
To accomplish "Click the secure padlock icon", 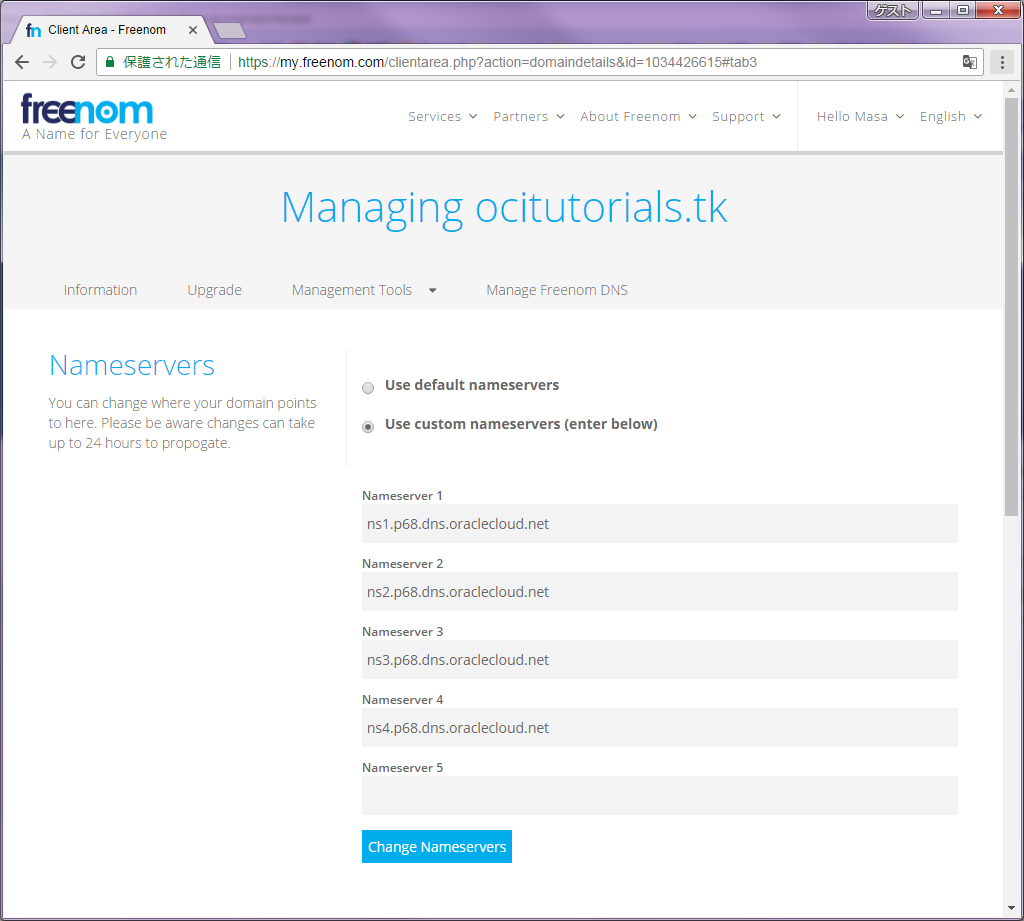I will coord(110,62).
